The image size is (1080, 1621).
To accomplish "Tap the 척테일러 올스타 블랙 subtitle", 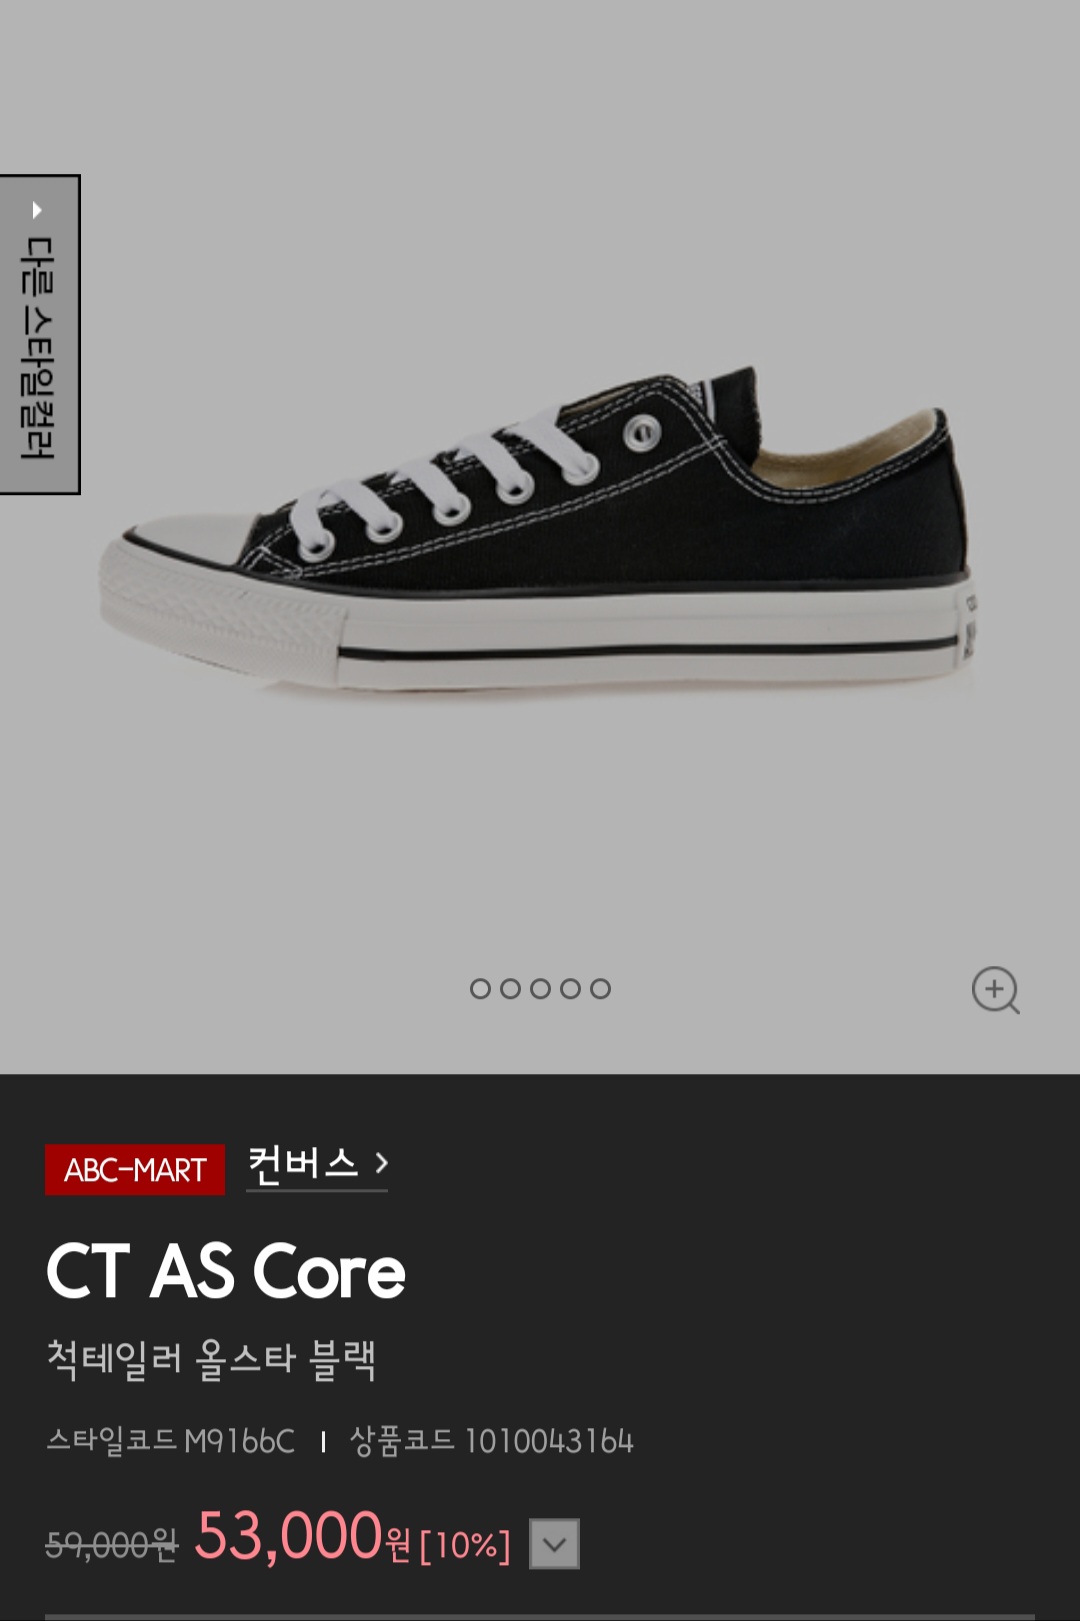I will pyautogui.click(x=211, y=1359).
